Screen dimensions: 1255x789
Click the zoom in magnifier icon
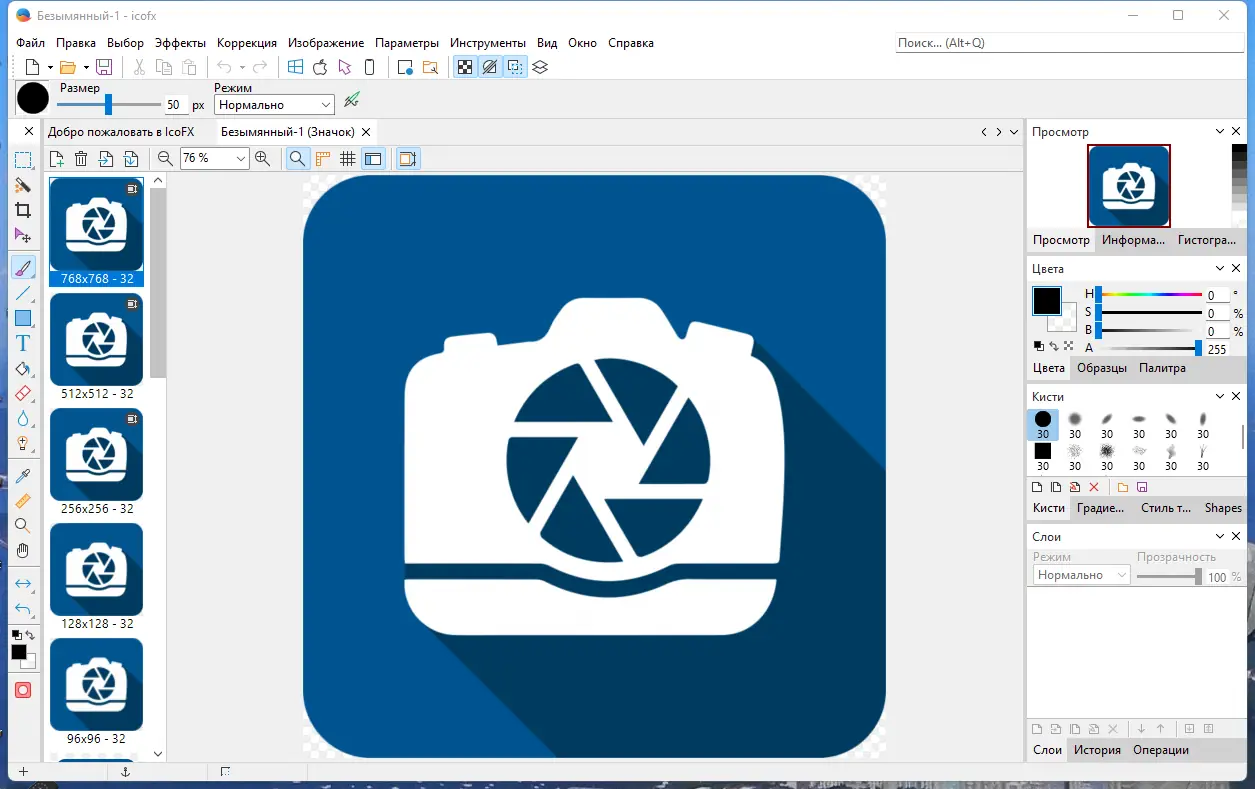[263, 158]
